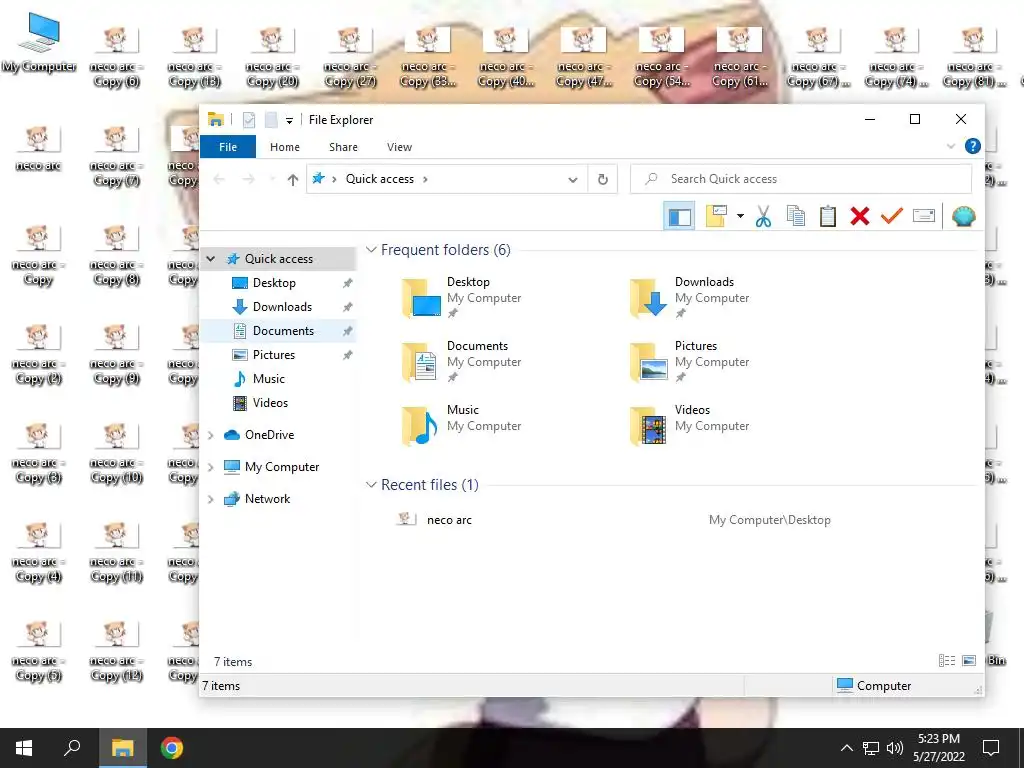Select the Music folder in Frequent folders

[461, 425]
